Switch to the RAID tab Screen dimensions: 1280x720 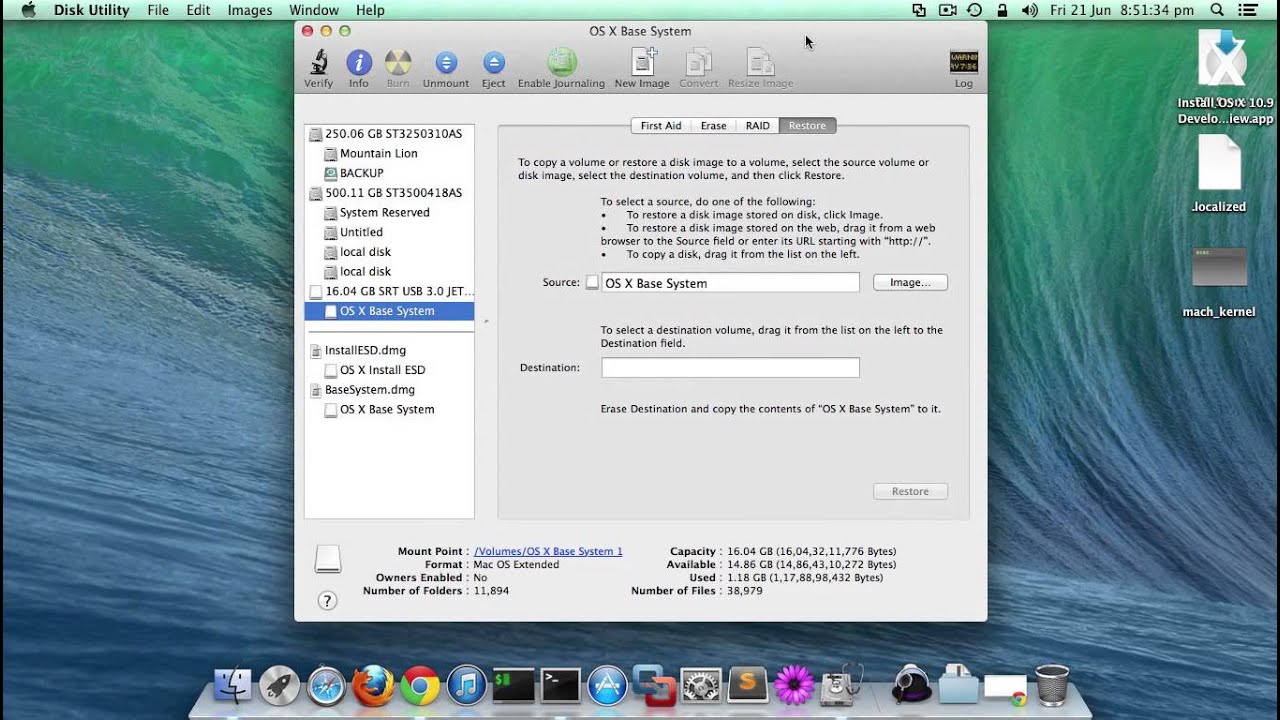758,126
